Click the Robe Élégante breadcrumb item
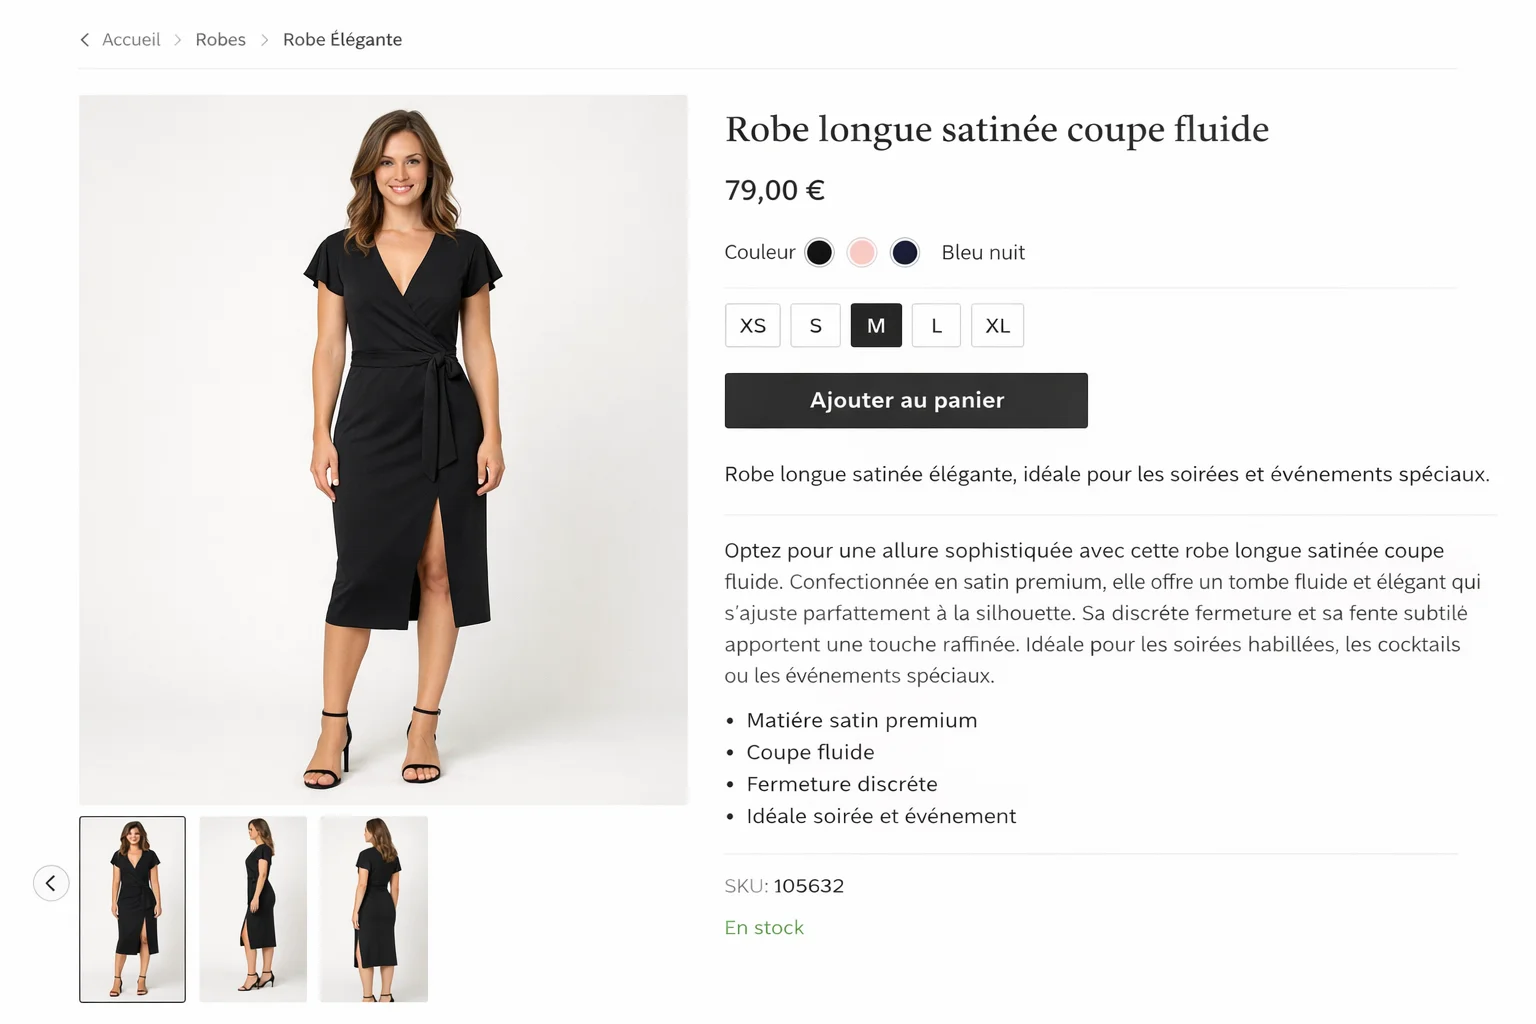Viewport: 1536px width, 1024px height. pyautogui.click(x=342, y=39)
